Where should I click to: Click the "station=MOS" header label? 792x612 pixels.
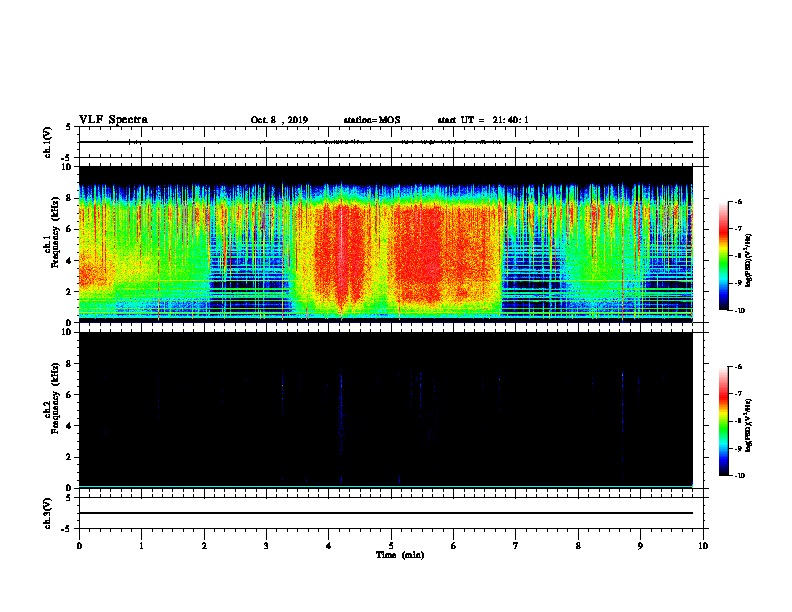pos(372,120)
